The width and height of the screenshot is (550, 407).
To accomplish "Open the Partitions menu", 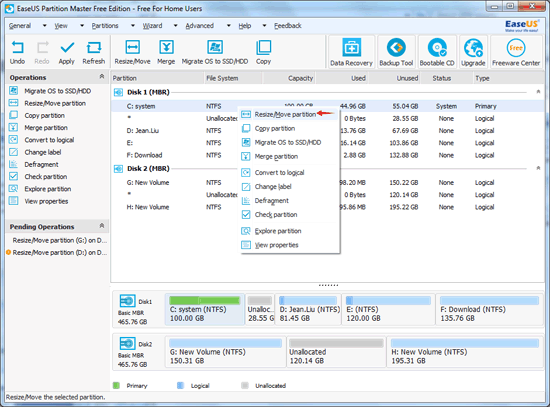I will tap(105, 26).
